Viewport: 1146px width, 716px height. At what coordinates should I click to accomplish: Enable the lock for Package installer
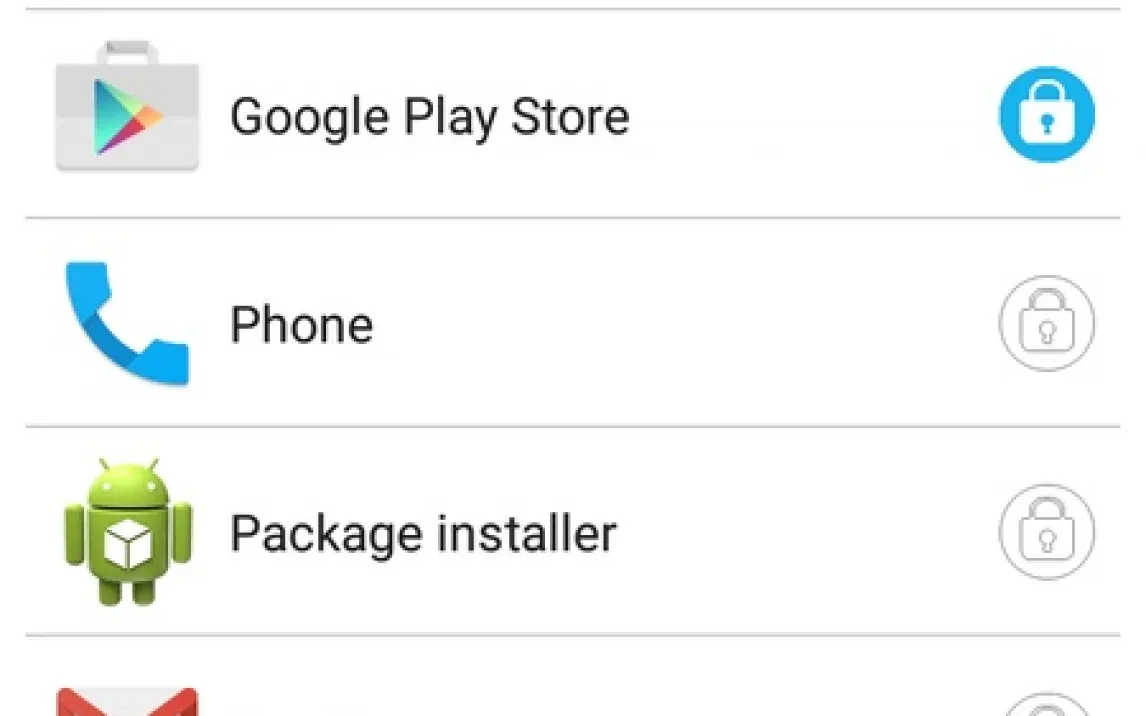(x=1047, y=533)
